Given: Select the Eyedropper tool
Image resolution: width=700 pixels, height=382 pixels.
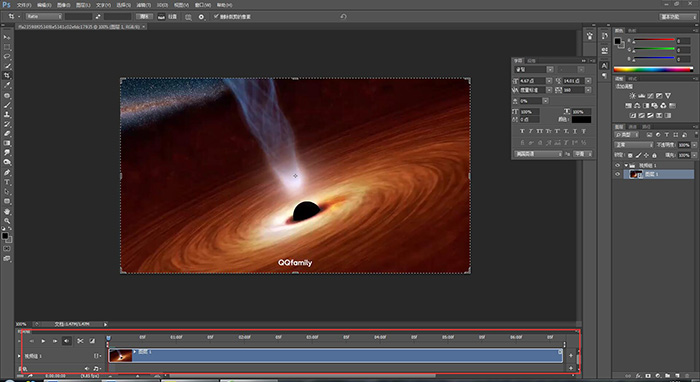Looking at the screenshot, I should 7,85.
